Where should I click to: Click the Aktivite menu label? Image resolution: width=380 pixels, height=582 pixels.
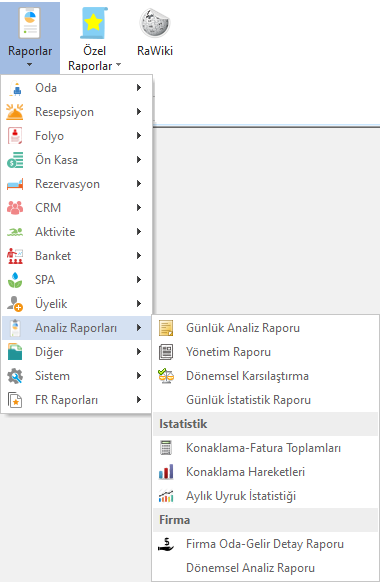[55, 232]
